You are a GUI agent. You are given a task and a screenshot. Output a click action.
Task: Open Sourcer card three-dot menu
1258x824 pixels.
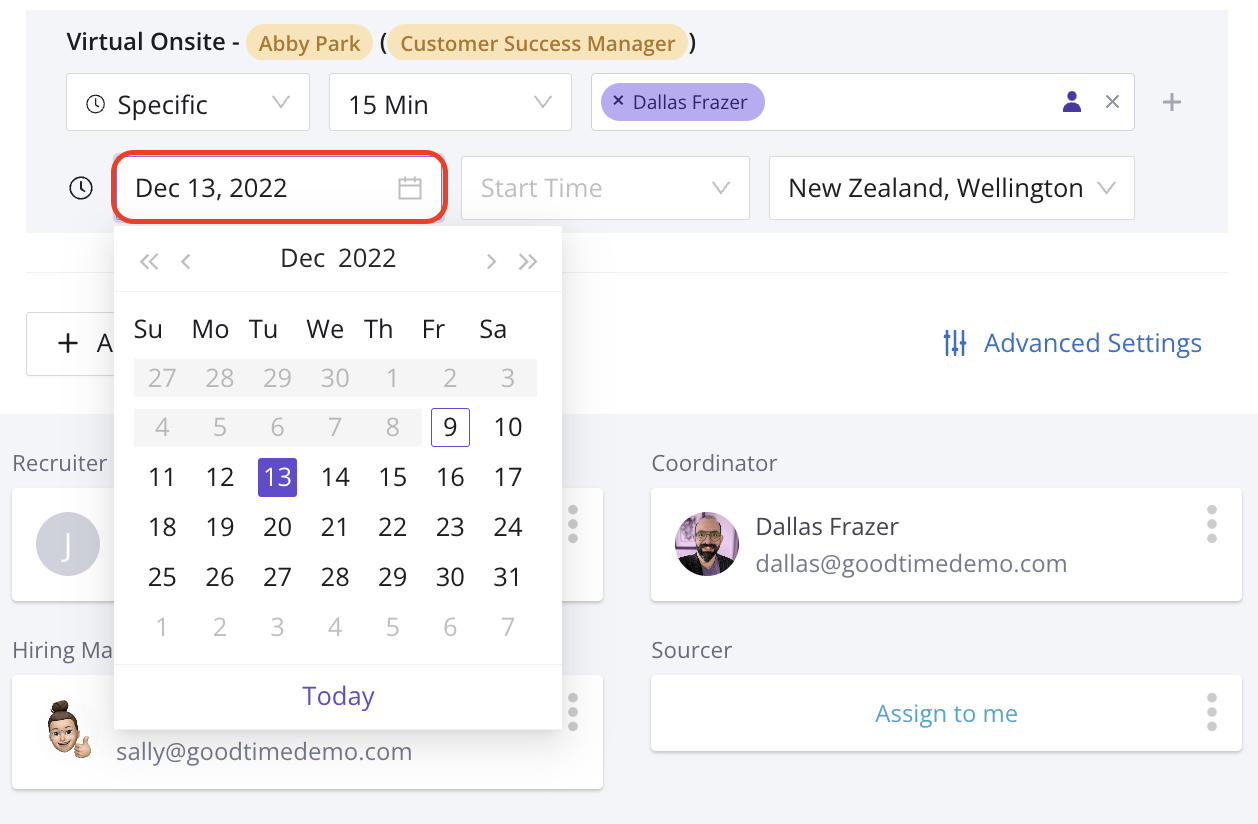[x=1212, y=712]
